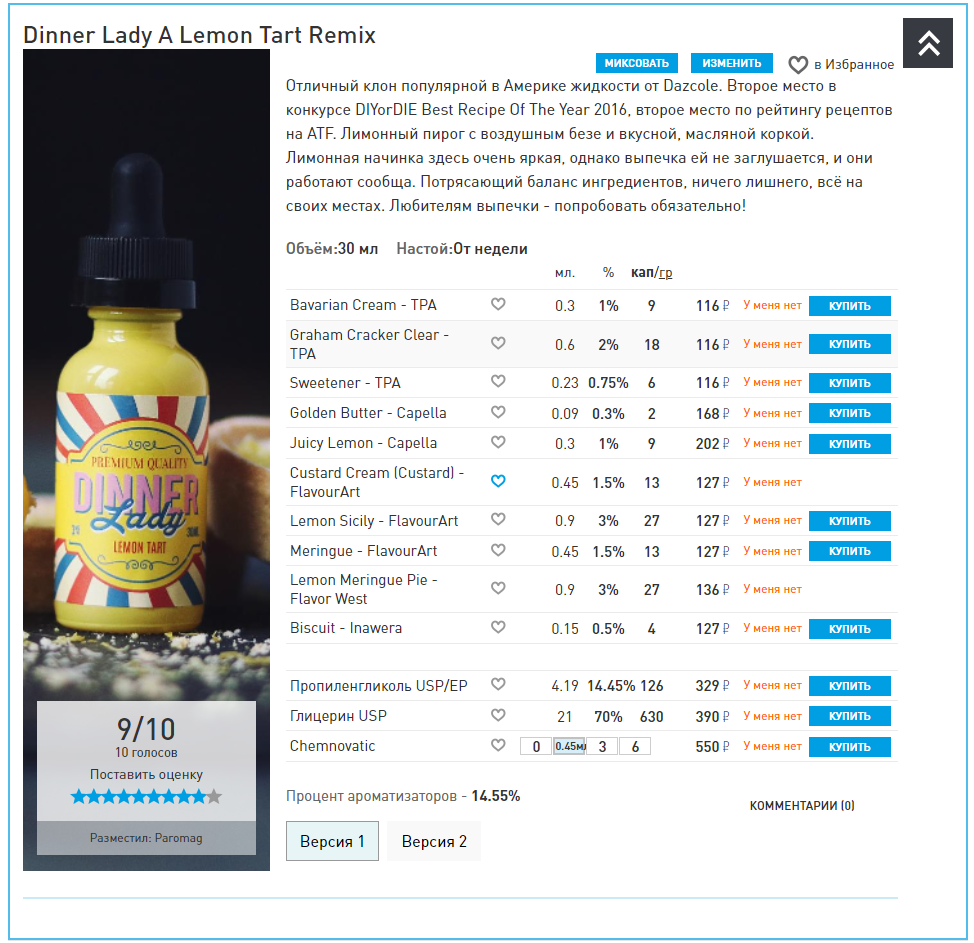Image resolution: width=974 pixels, height=943 pixels.
Task: Click the МИКСОВАТЬ button
Action: pos(637,63)
